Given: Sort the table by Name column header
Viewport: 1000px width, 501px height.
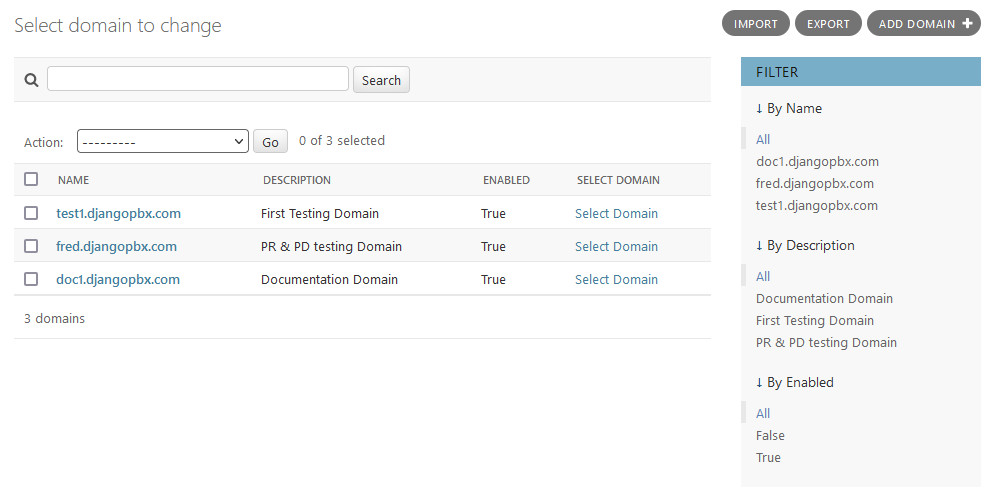Looking at the screenshot, I should click(73, 180).
